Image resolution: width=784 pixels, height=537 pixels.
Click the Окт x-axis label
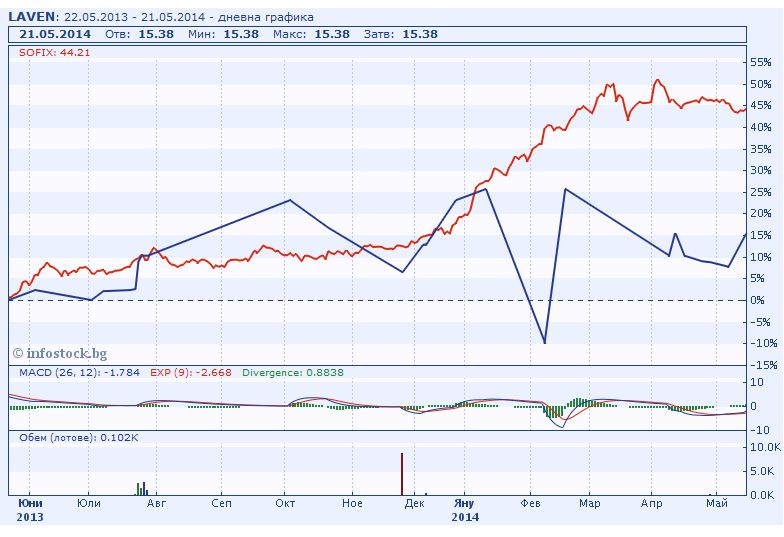point(285,503)
